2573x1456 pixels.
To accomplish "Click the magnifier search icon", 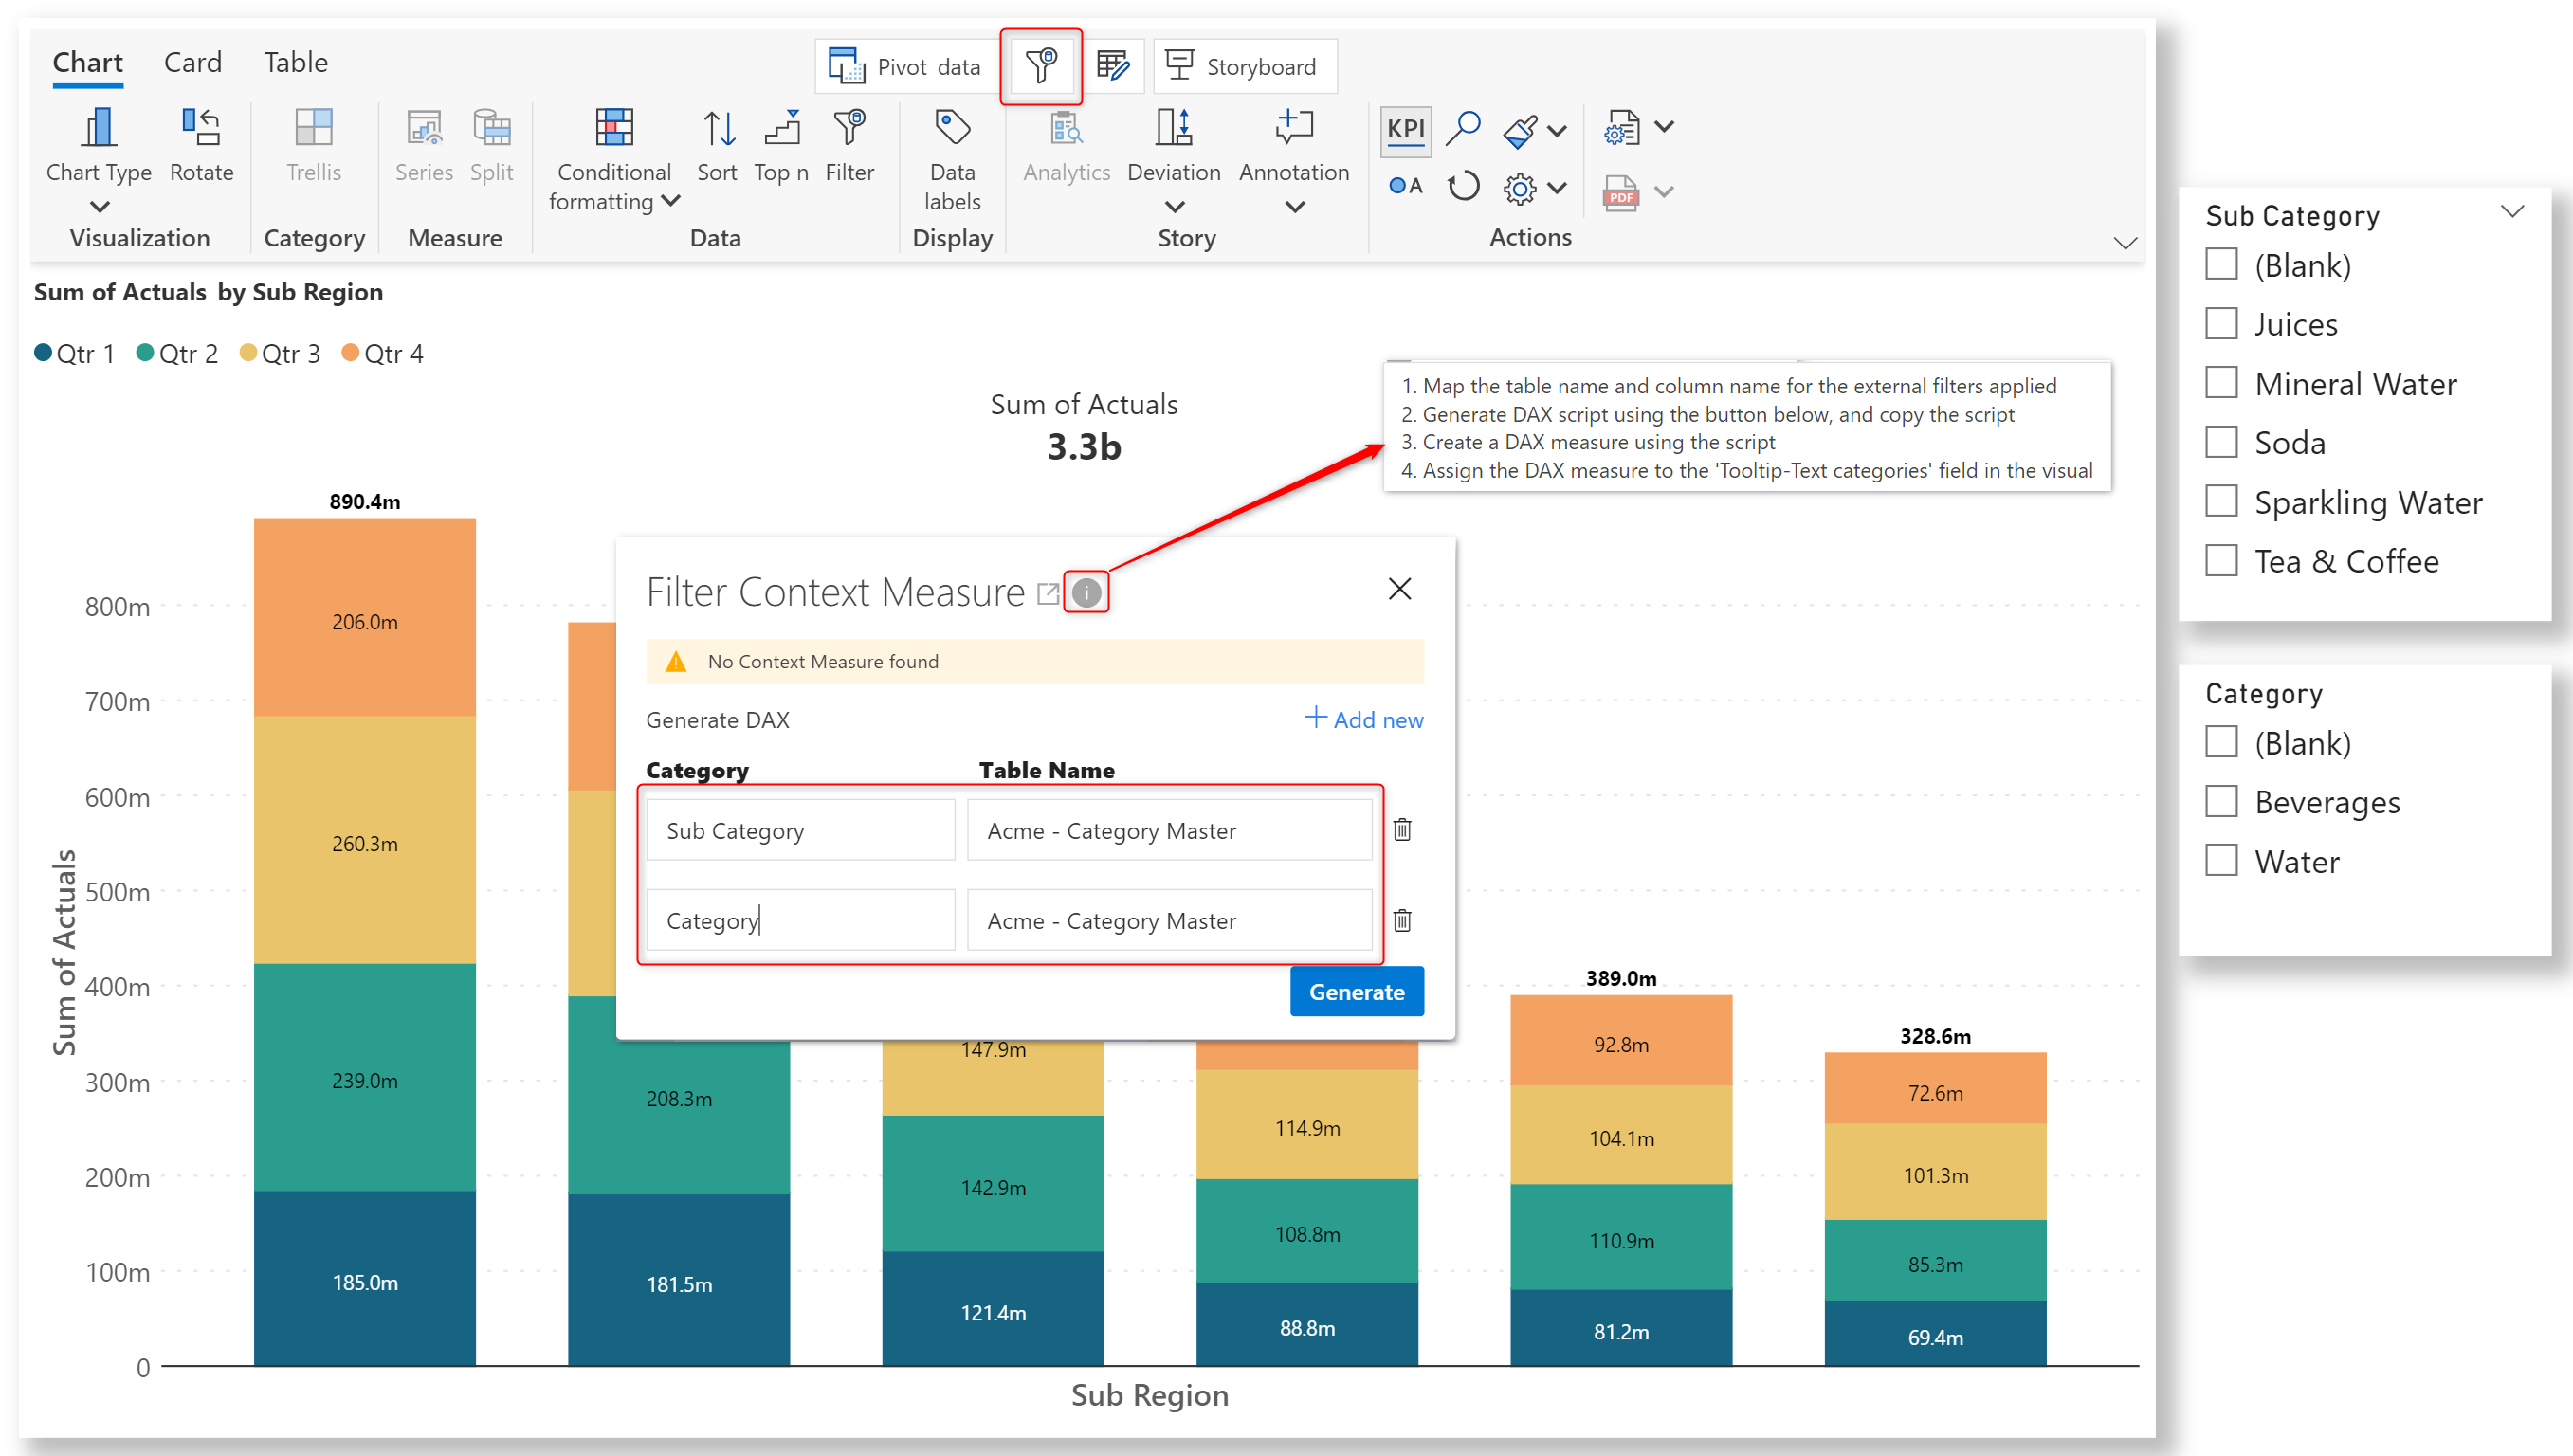I will click(x=1463, y=128).
